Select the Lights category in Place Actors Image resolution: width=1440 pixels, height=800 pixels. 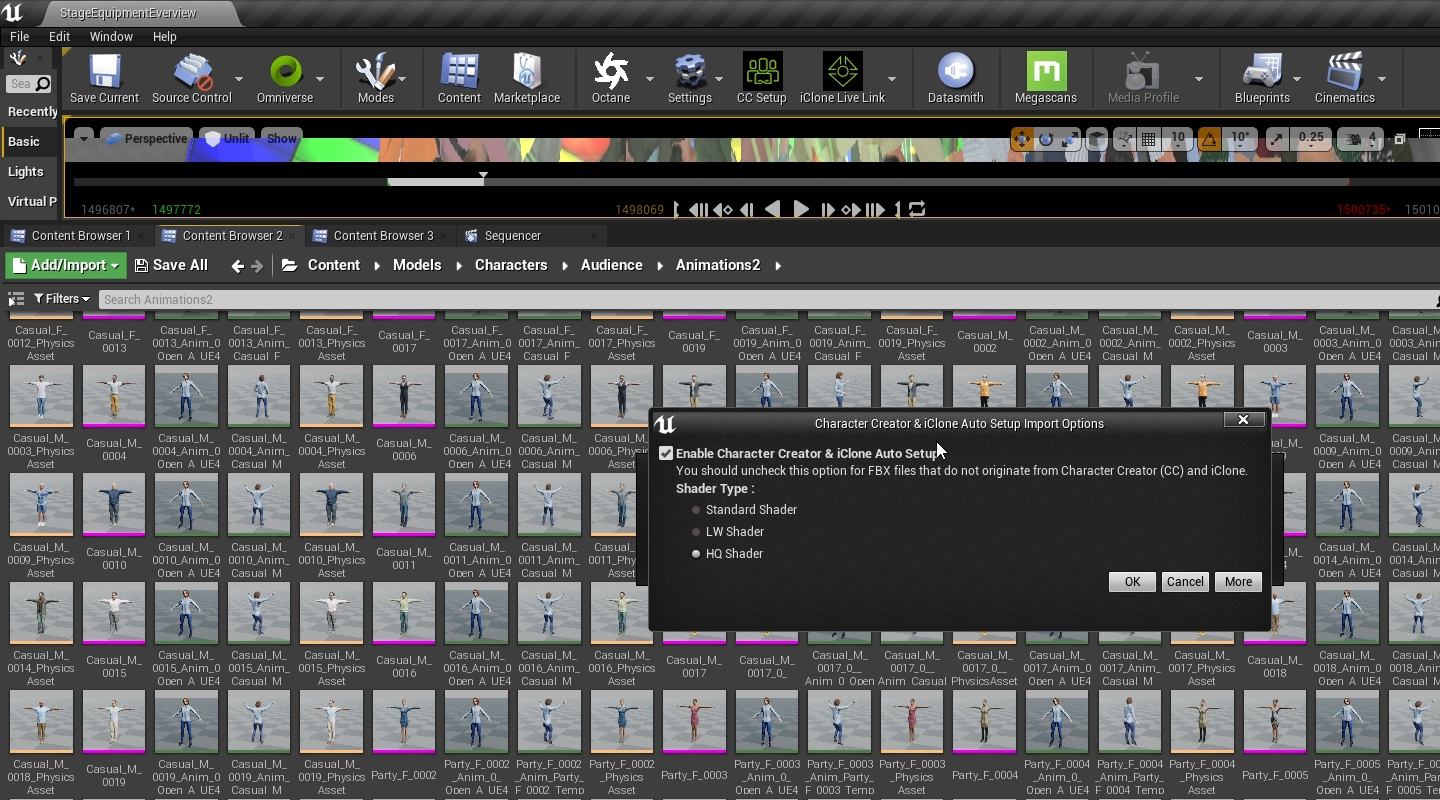point(26,172)
